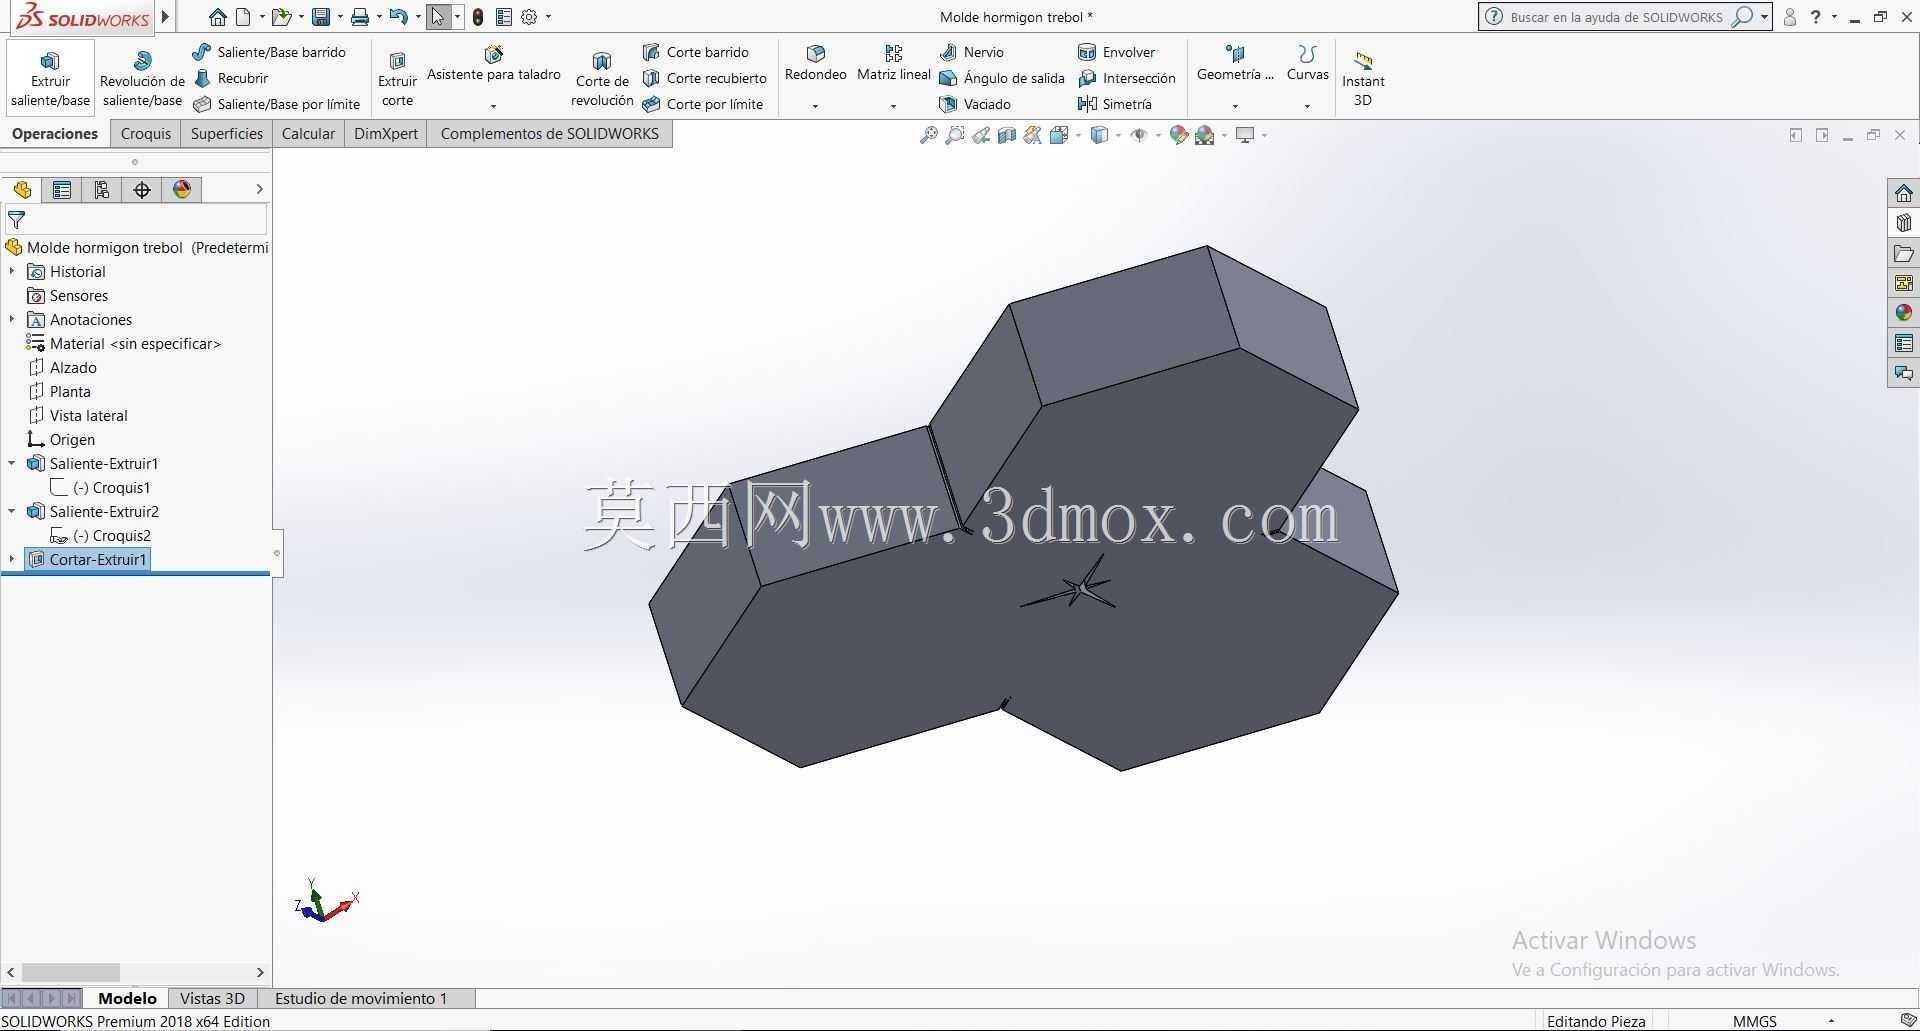Open the Matriz lineal dropdown arrow
The height and width of the screenshot is (1031, 1920).
(x=893, y=106)
